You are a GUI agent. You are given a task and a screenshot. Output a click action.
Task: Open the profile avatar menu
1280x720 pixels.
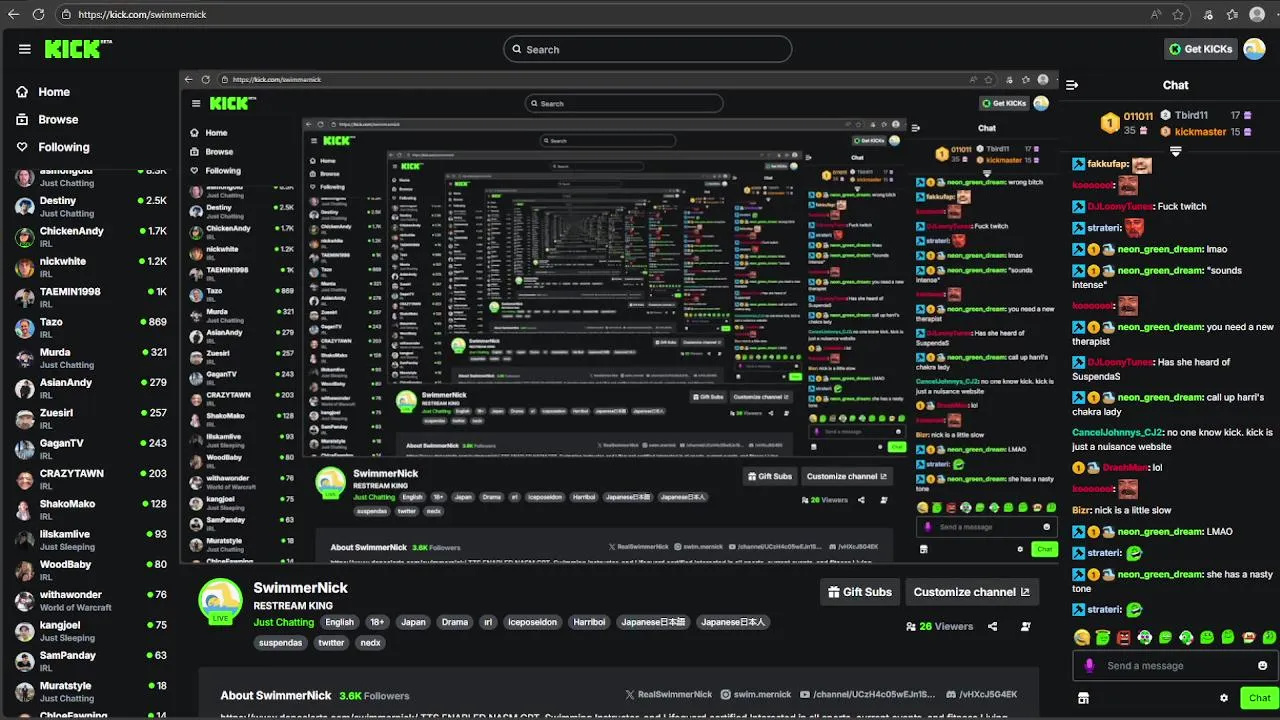pos(1254,49)
